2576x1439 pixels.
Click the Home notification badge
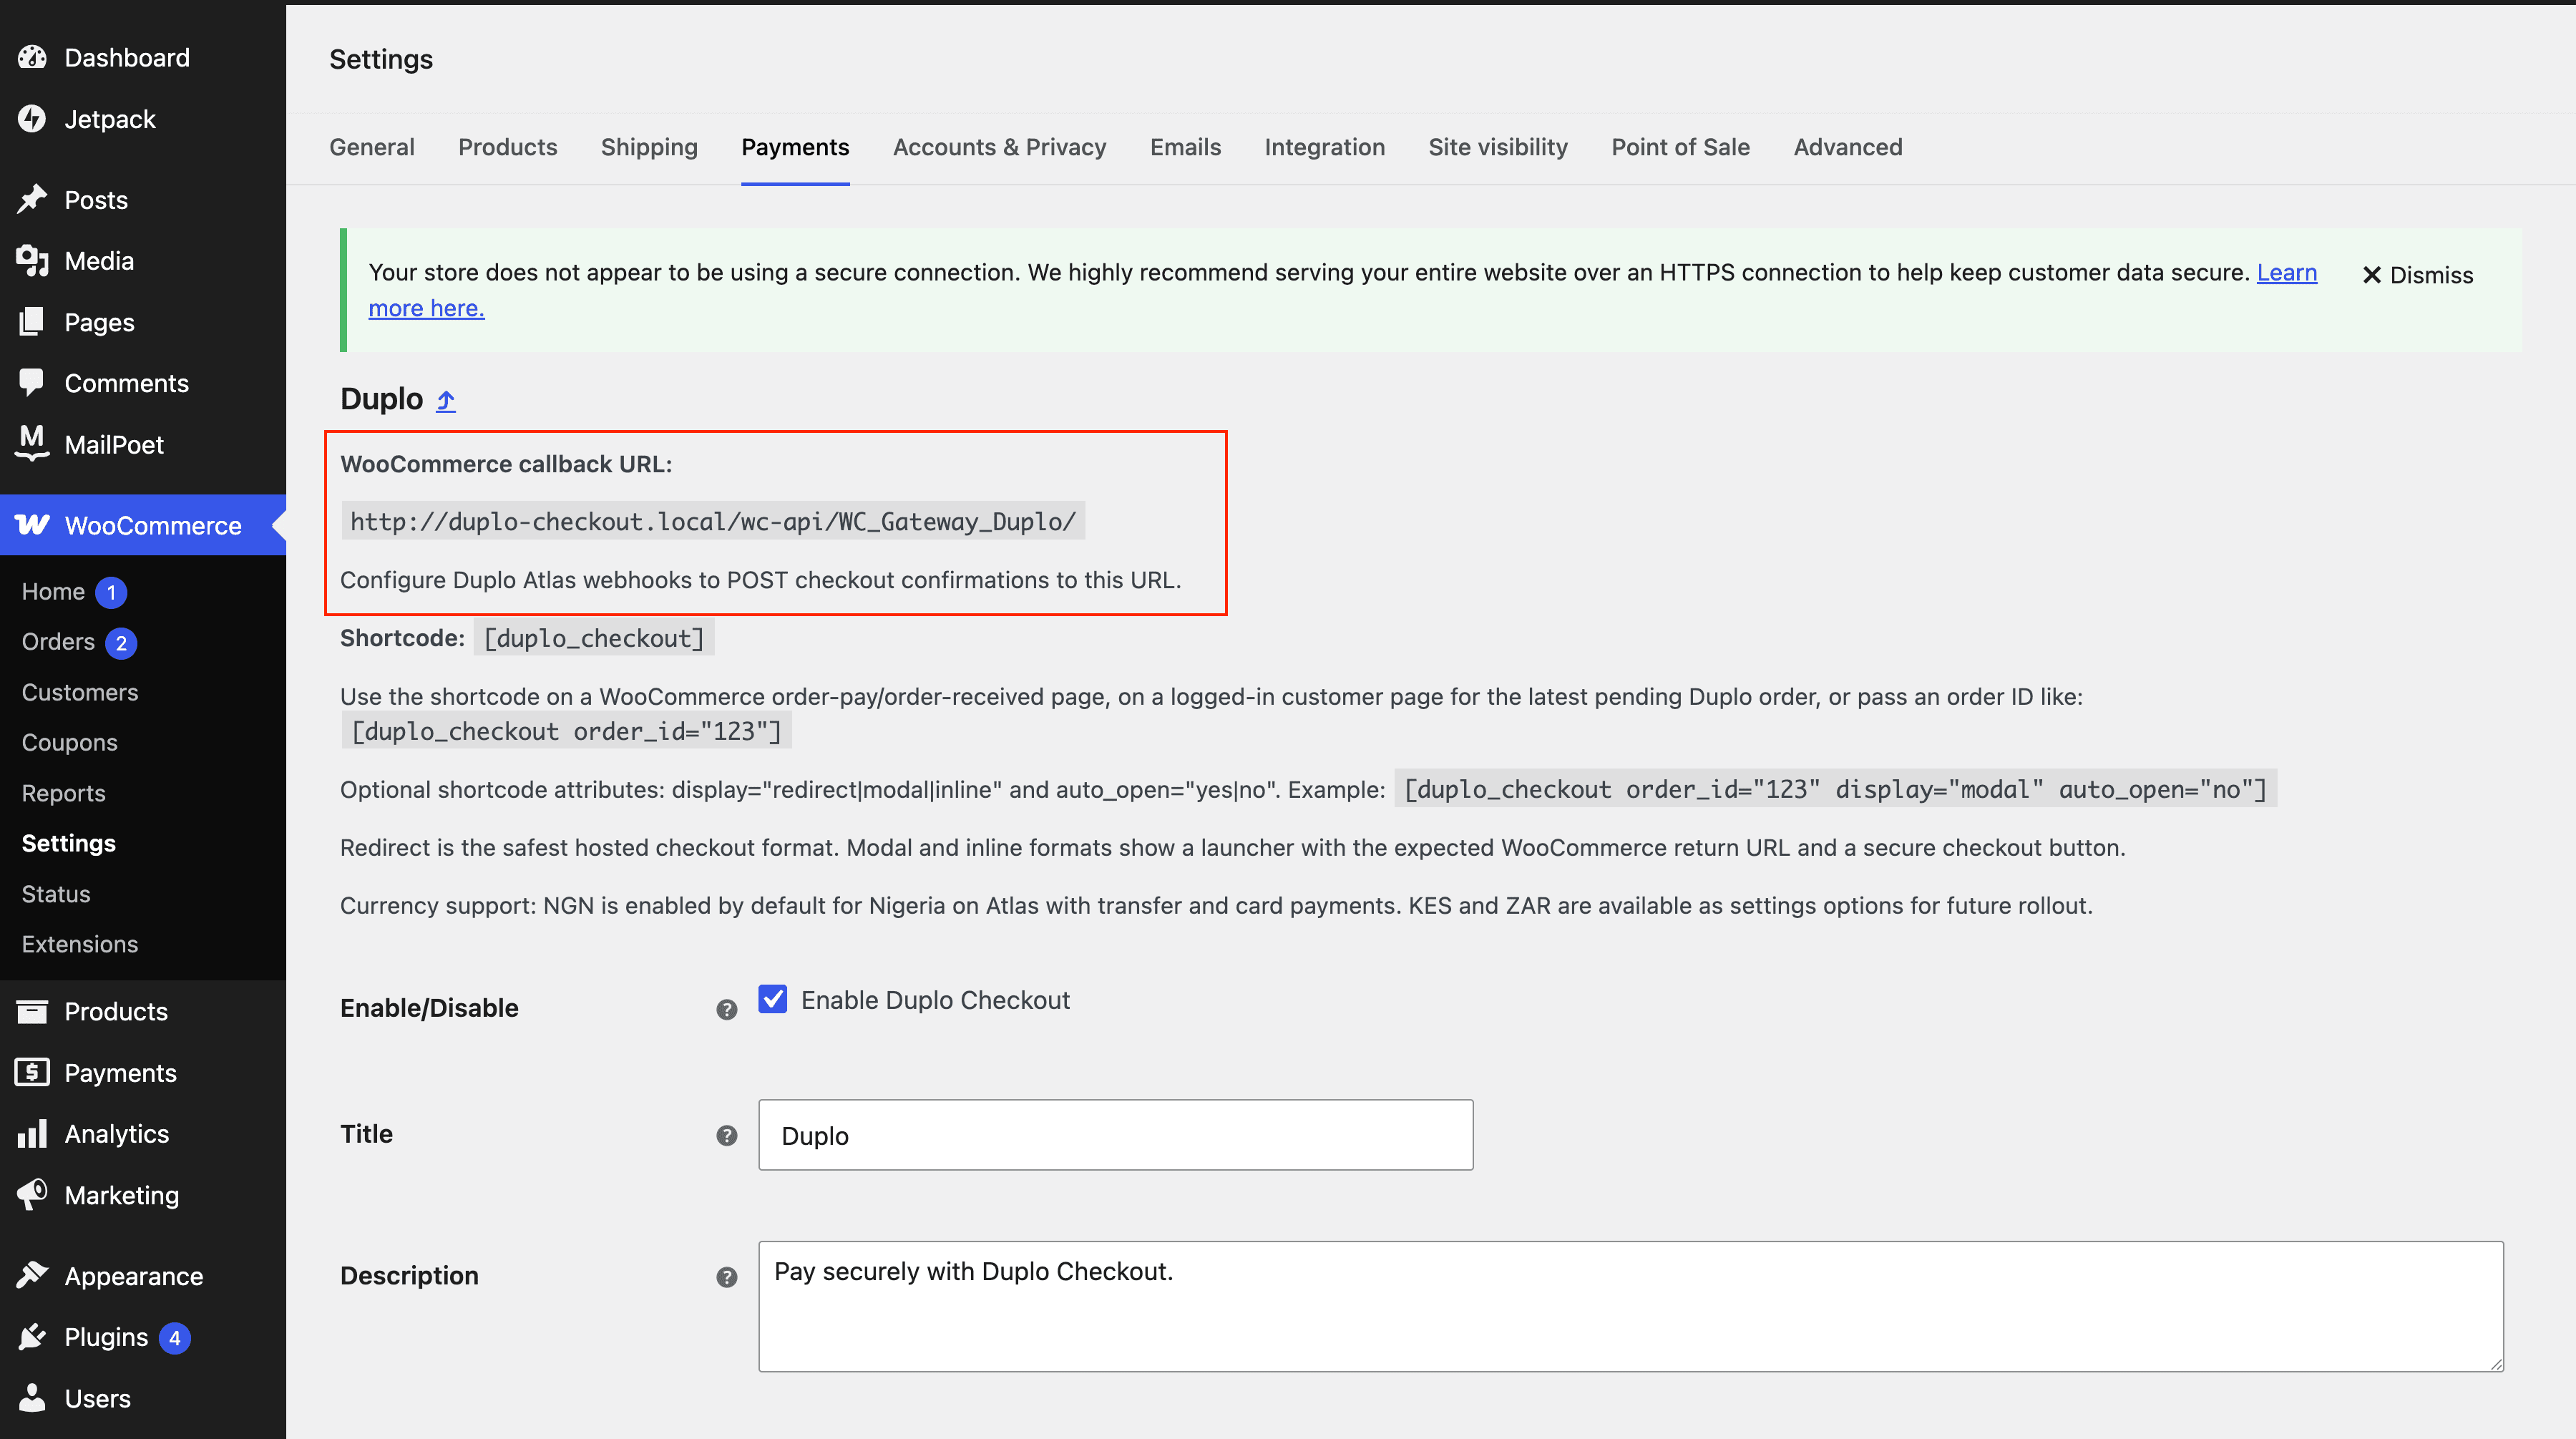click(x=111, y=592)
